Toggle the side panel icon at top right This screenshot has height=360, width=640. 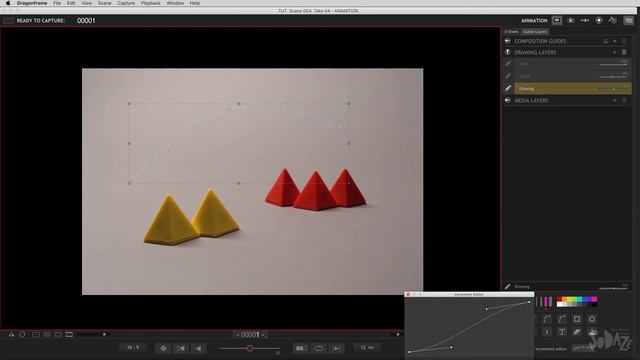tap(629, 20)
